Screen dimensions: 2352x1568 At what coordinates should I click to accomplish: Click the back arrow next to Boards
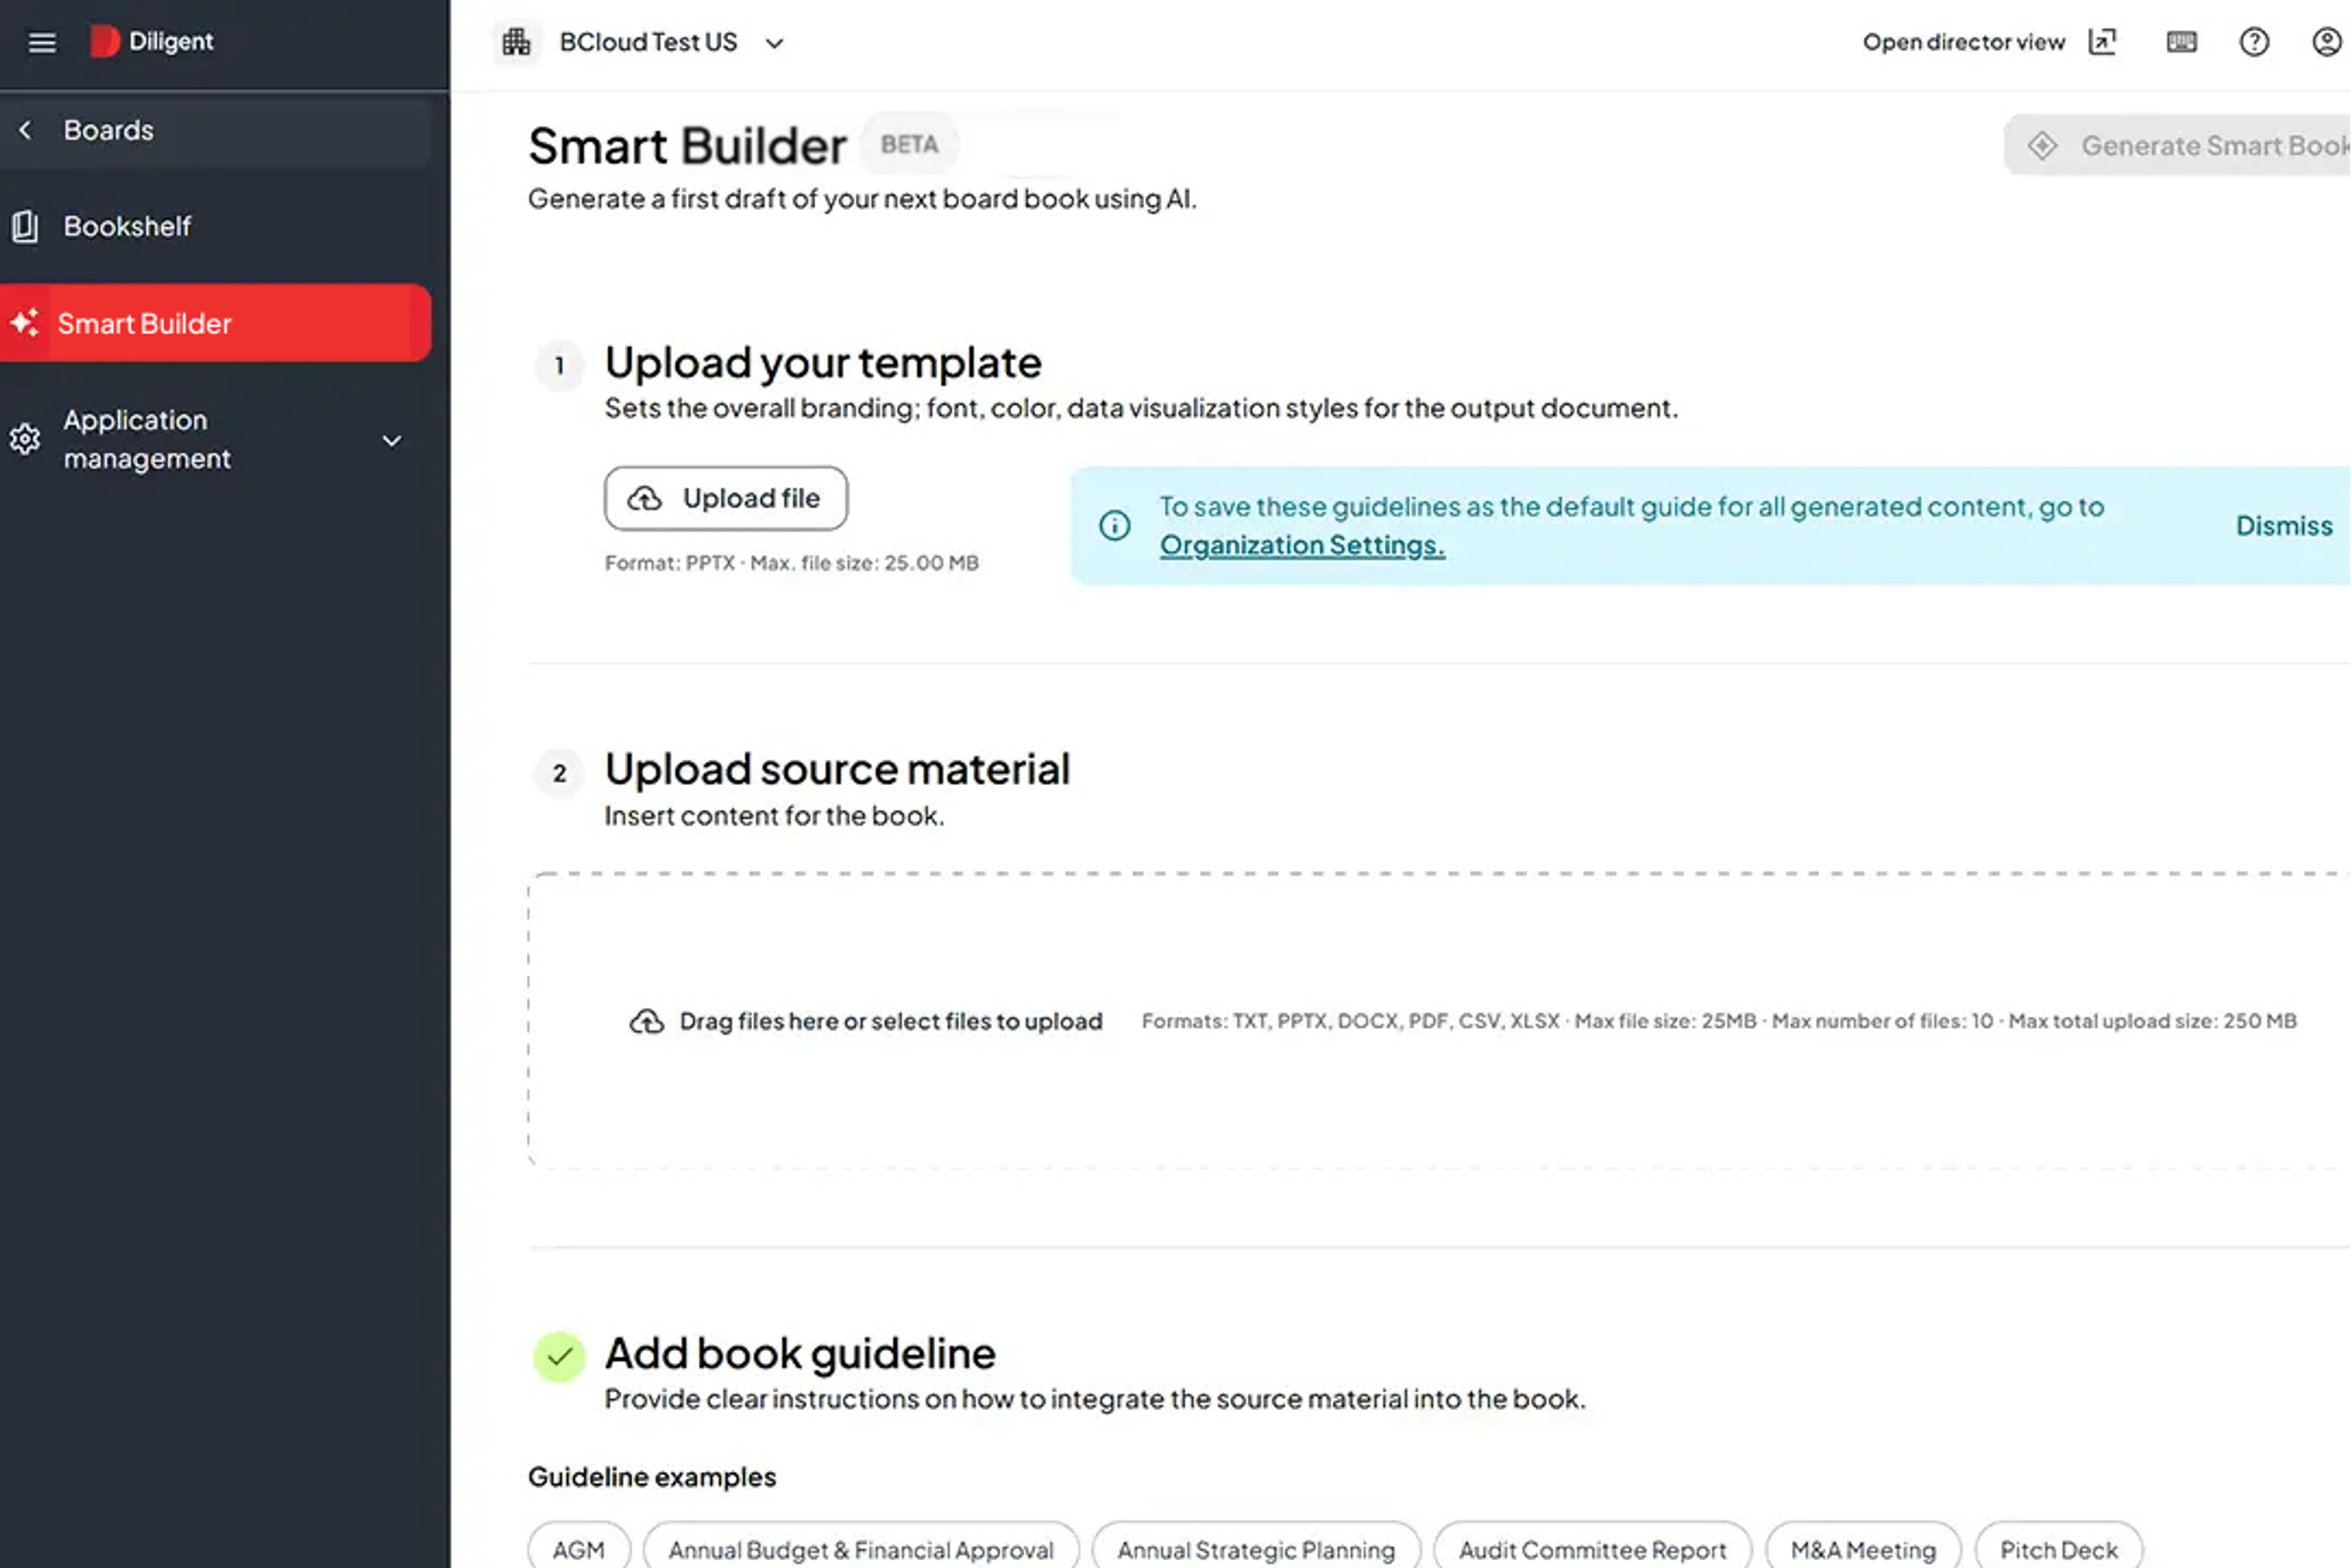(24, 130)
